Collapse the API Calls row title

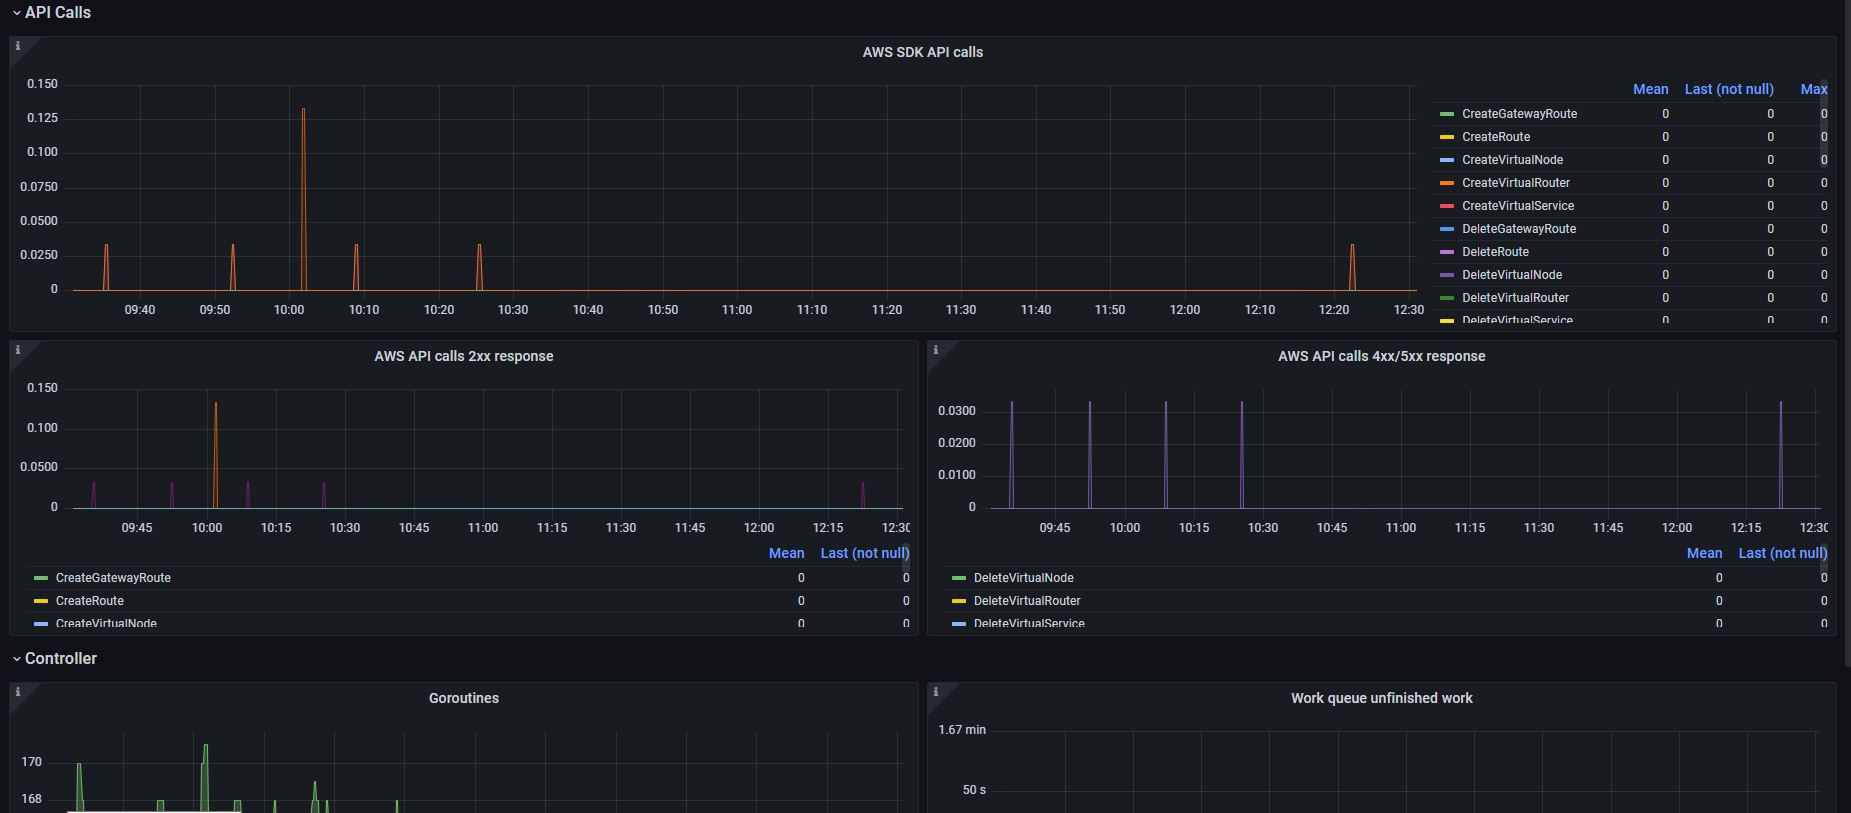[58, 13]
